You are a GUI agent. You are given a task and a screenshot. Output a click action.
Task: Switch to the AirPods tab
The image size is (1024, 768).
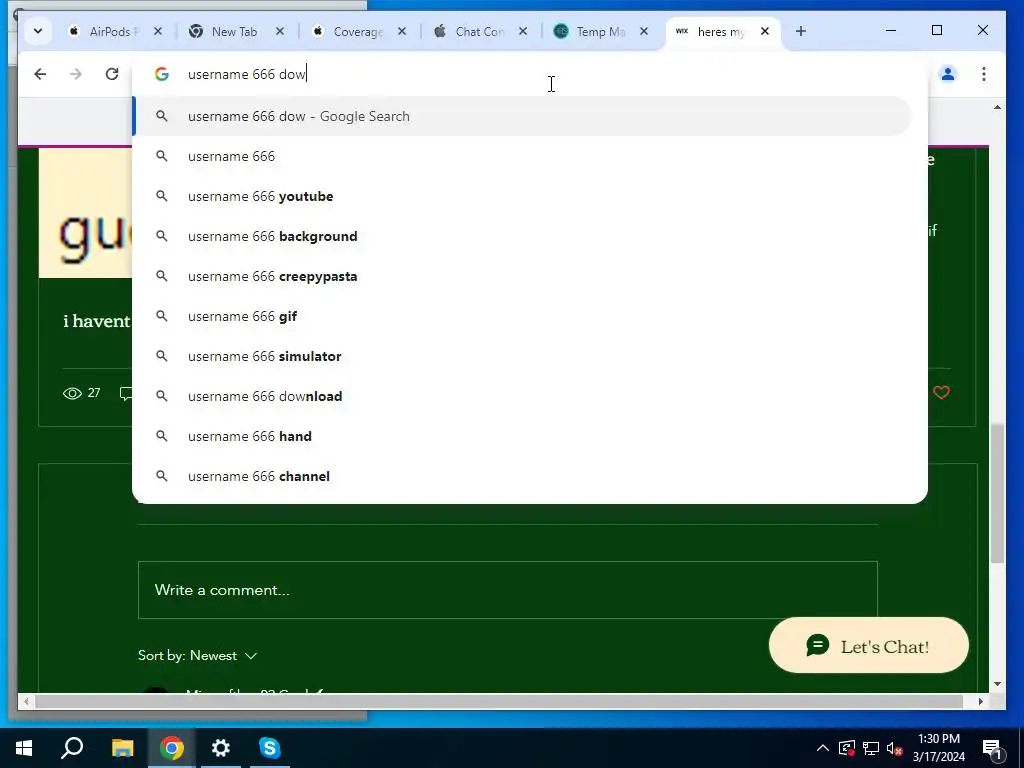pos(116,31)
